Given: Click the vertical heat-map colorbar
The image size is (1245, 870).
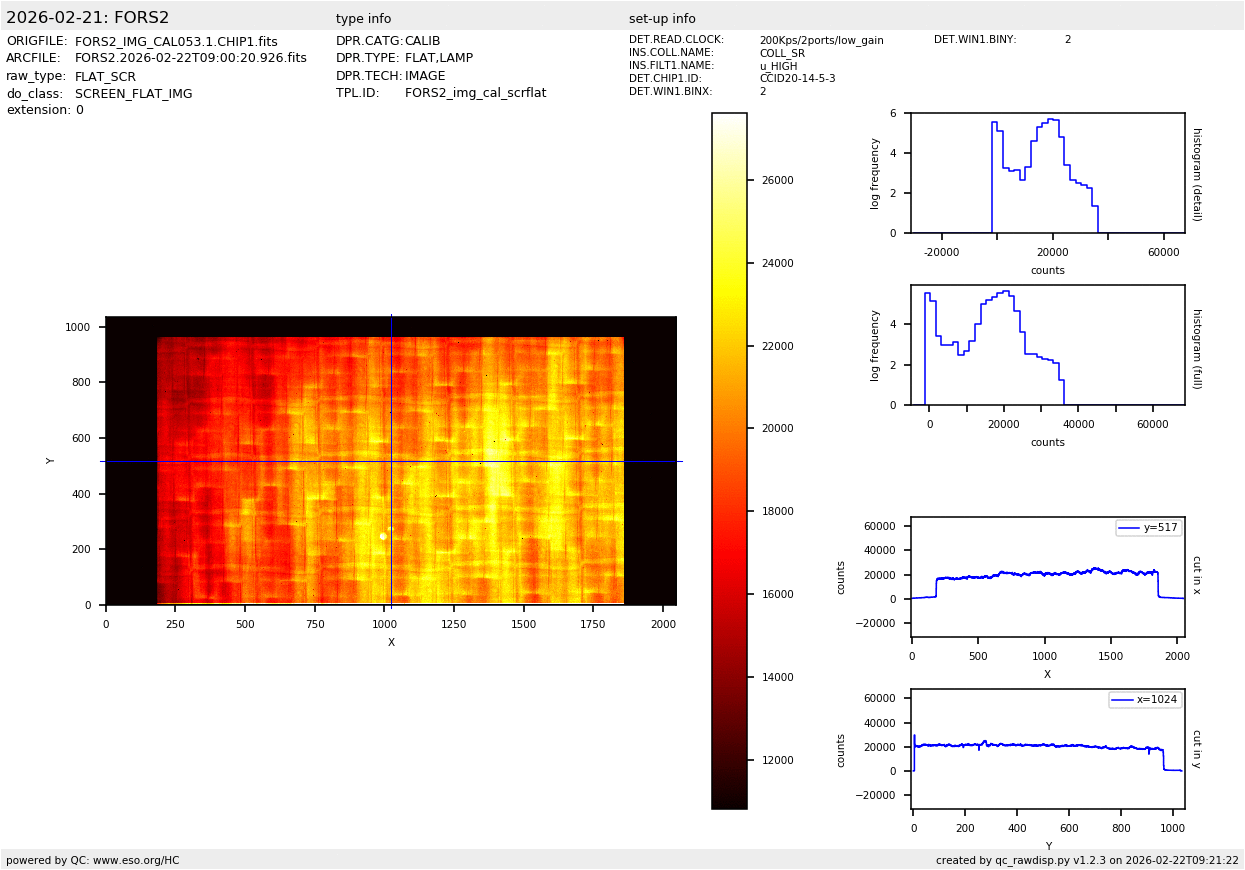Looking at the screenshot, I should tap(729, 460).
